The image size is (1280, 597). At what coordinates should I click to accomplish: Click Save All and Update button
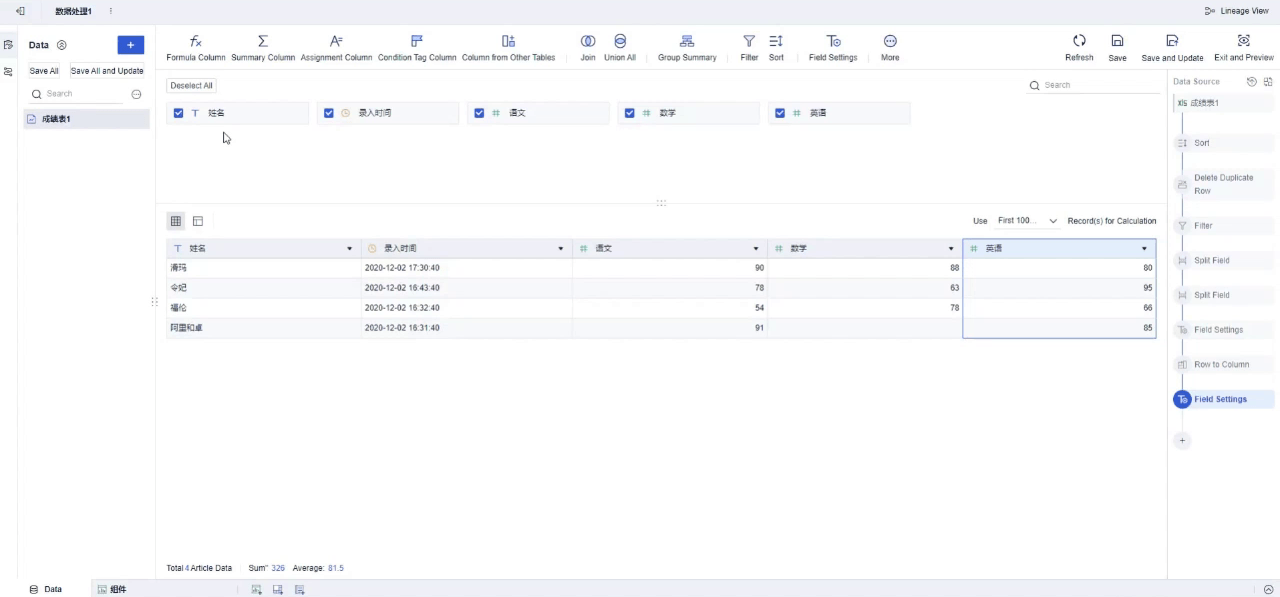(x=107, y=71)
